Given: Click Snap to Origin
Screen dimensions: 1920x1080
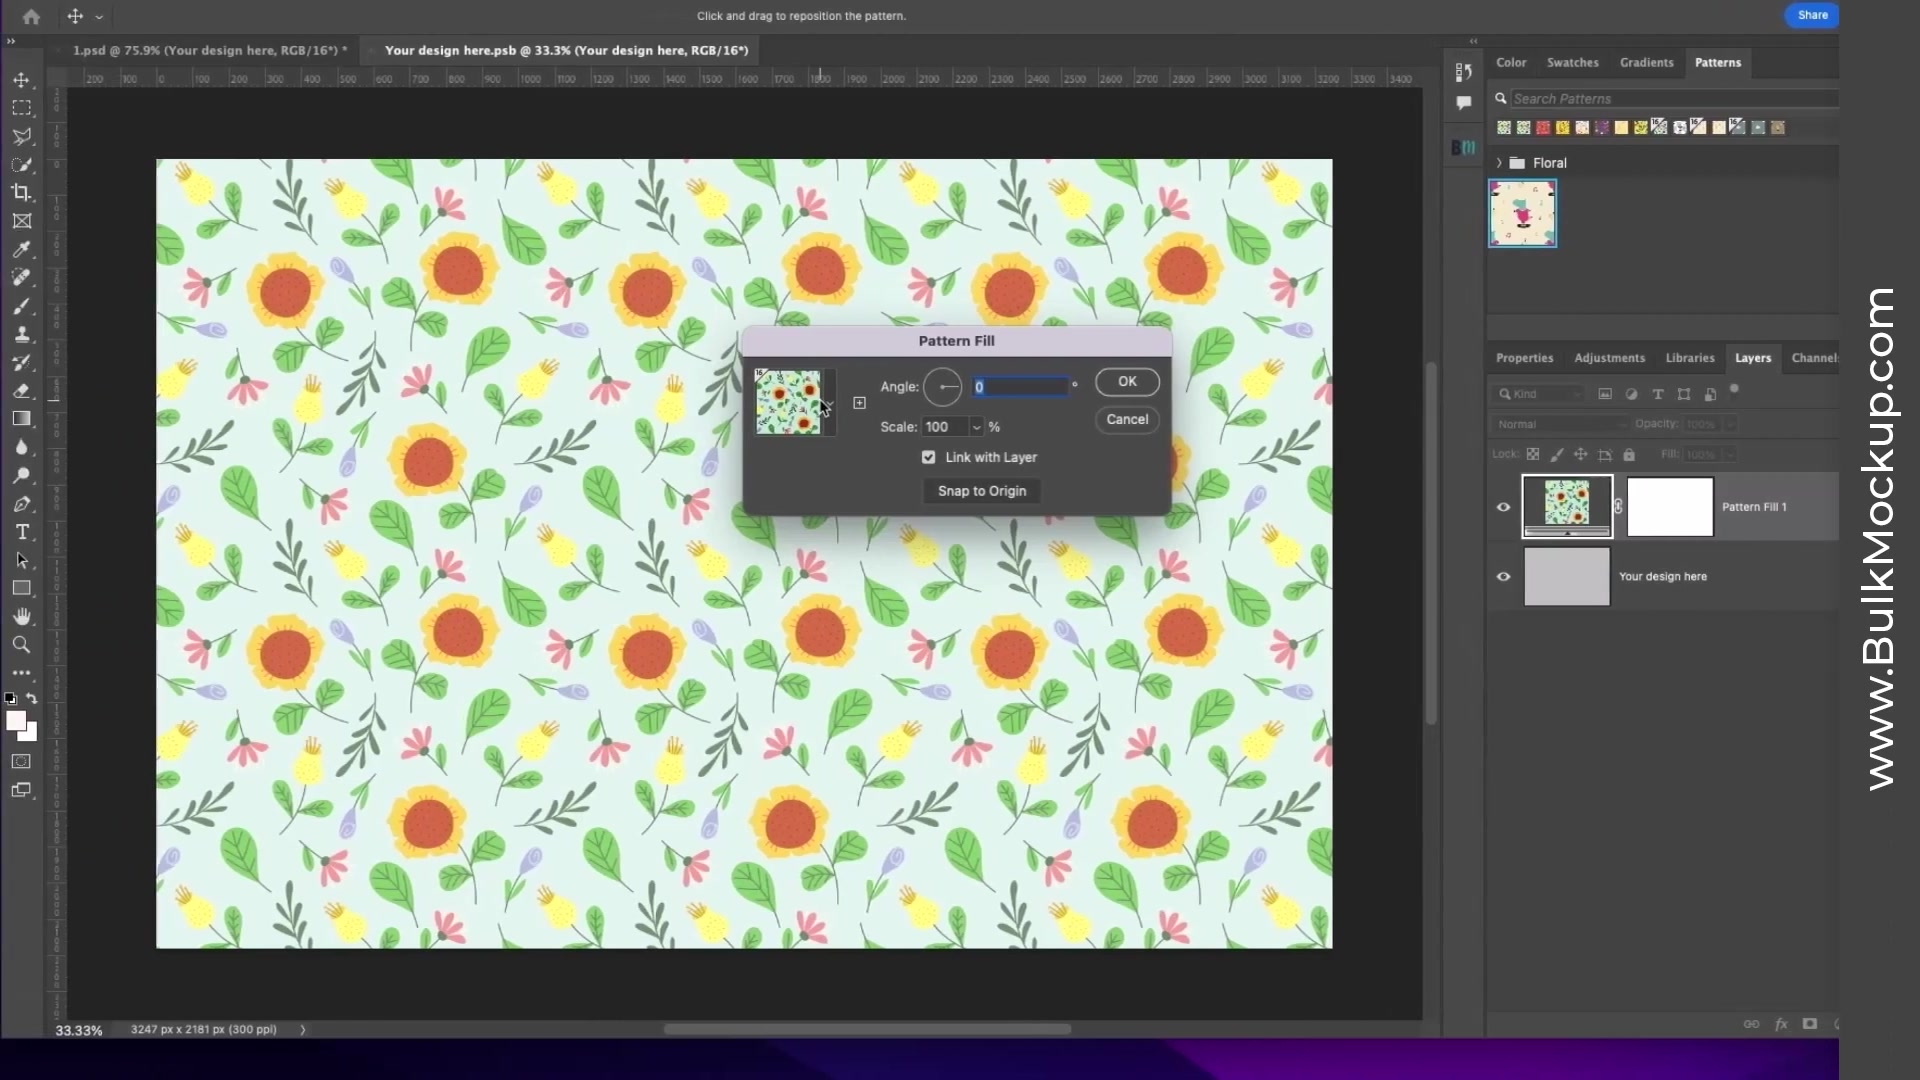Looking at the screenshot, I should click(981, 491).
